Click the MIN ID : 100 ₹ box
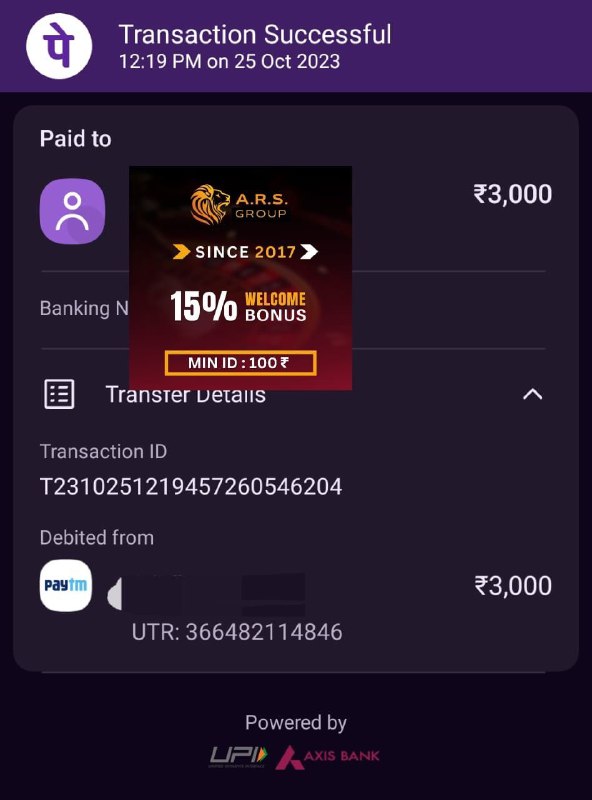Image resolution: width=592 pixels, height=800 pixels. (240, 363)
